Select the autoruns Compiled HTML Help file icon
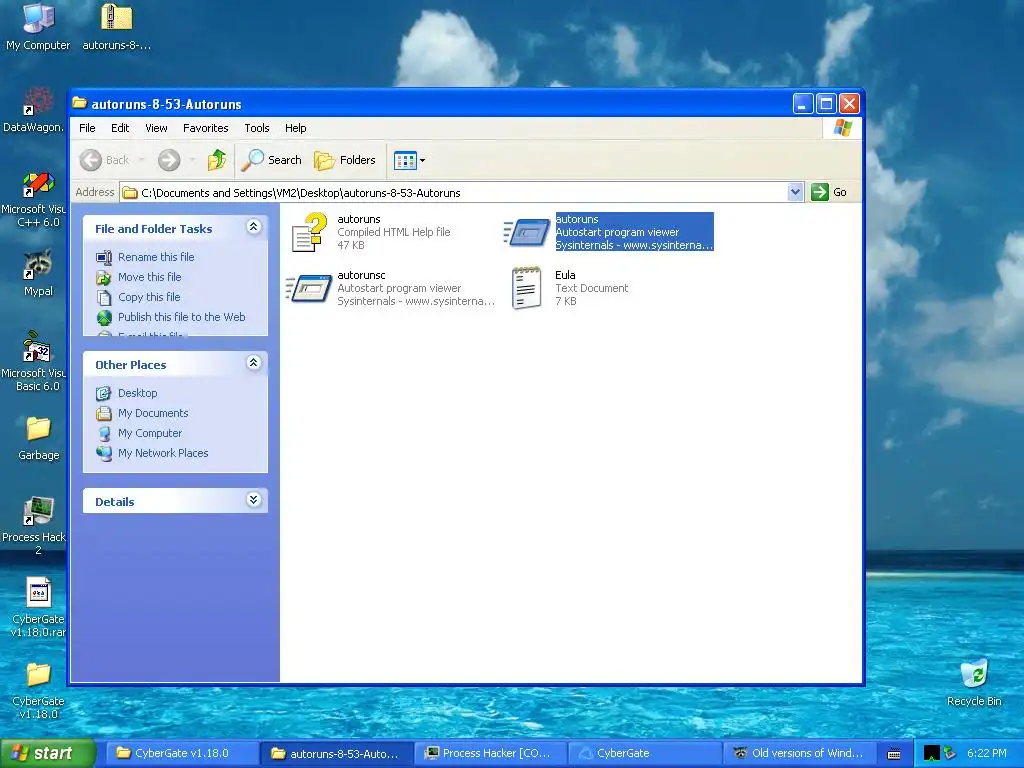1024x768 pixels. pos(310,232)
